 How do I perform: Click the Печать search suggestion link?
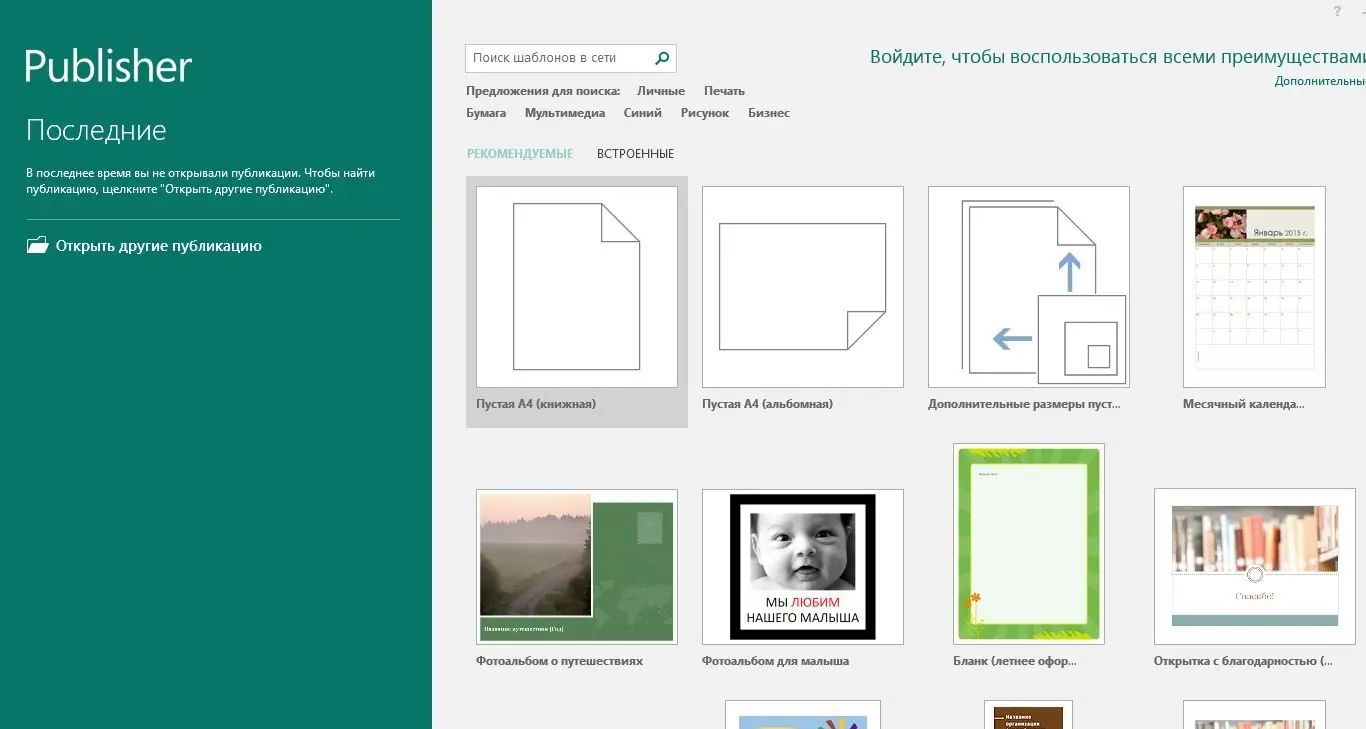point(724,91)
